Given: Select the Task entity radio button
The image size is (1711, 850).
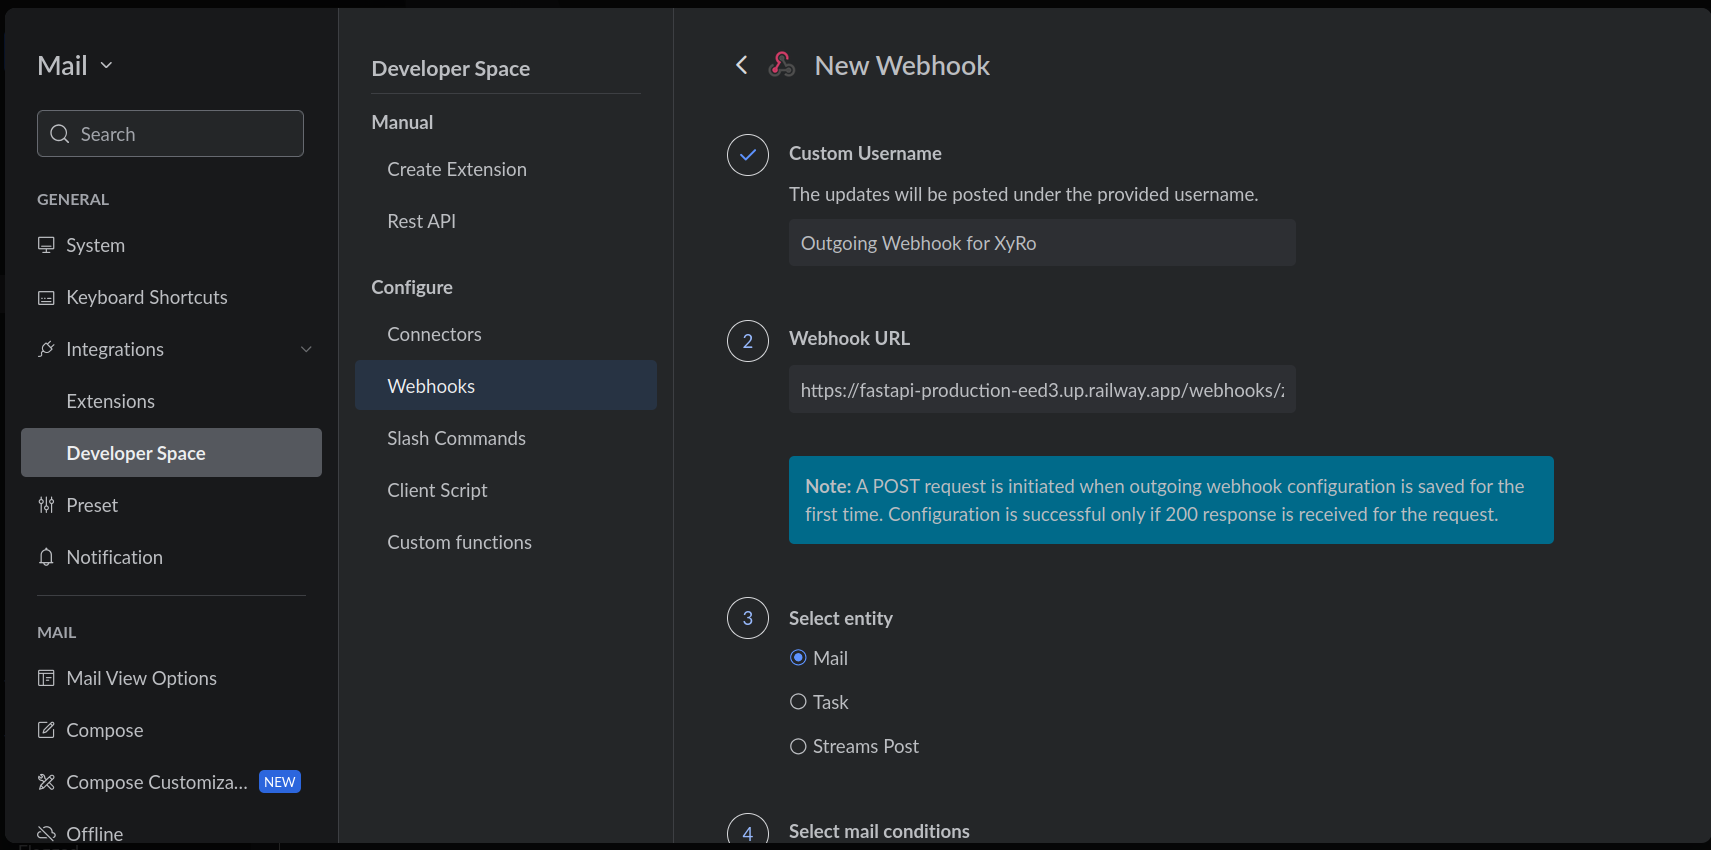Looking at the screenshot, I should (x=798, y=702).
